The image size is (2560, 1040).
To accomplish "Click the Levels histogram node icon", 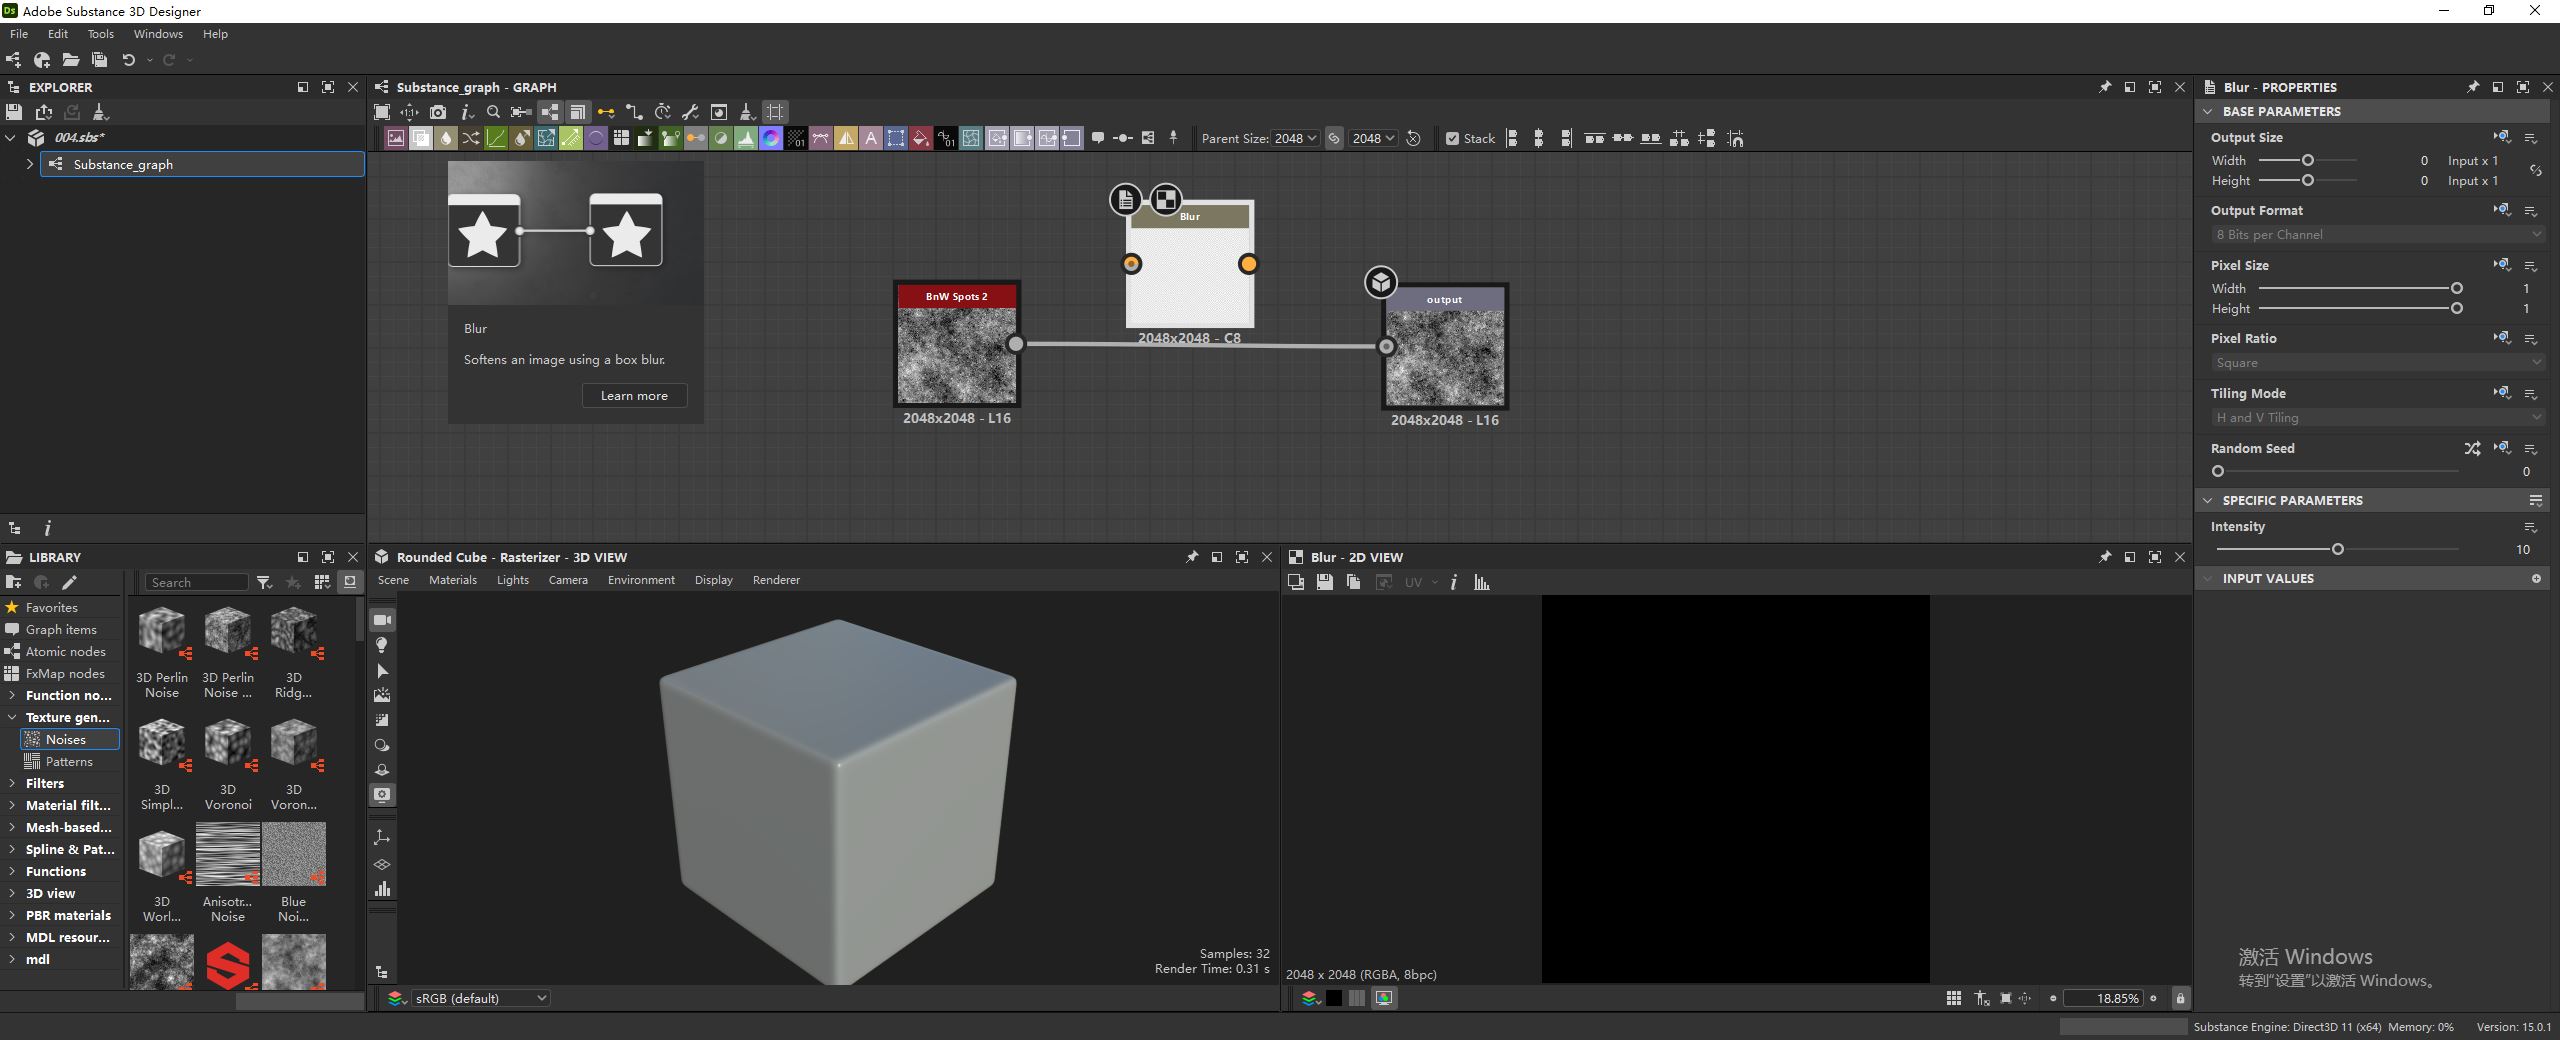I will point(746,139).
